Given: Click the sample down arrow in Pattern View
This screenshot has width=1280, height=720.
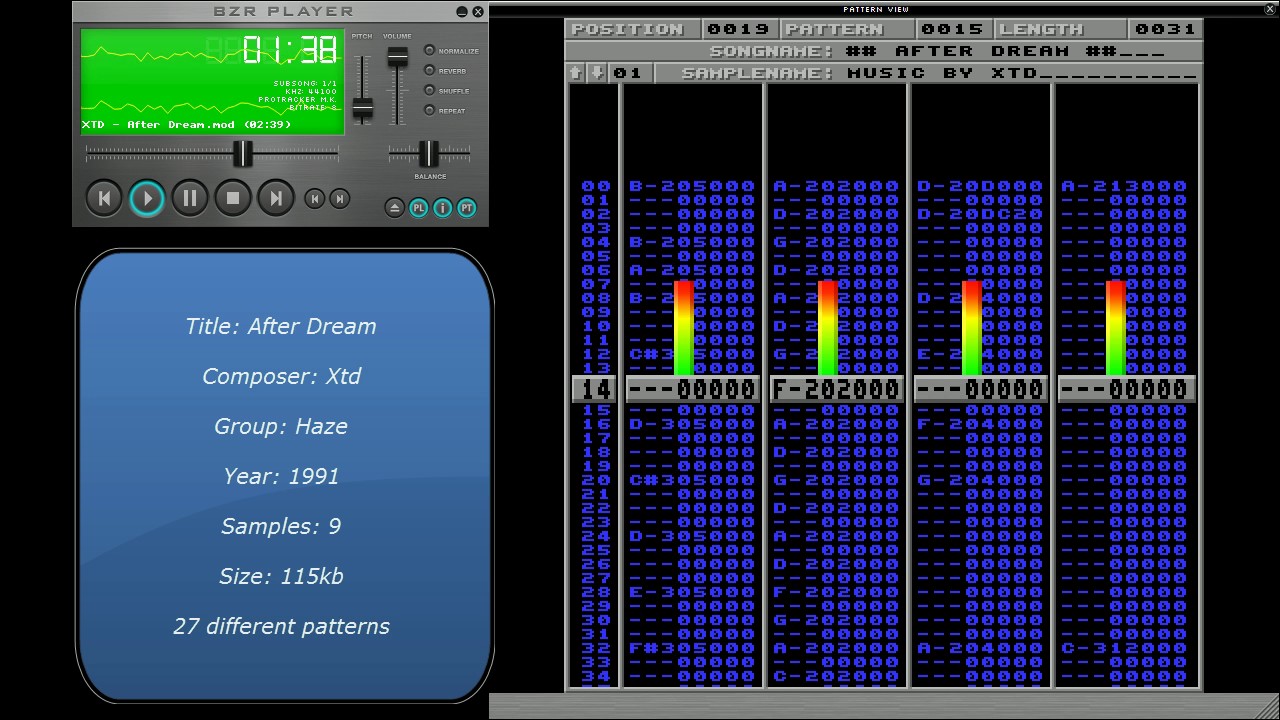Looking at the screenshot, I should click(596, 73).
